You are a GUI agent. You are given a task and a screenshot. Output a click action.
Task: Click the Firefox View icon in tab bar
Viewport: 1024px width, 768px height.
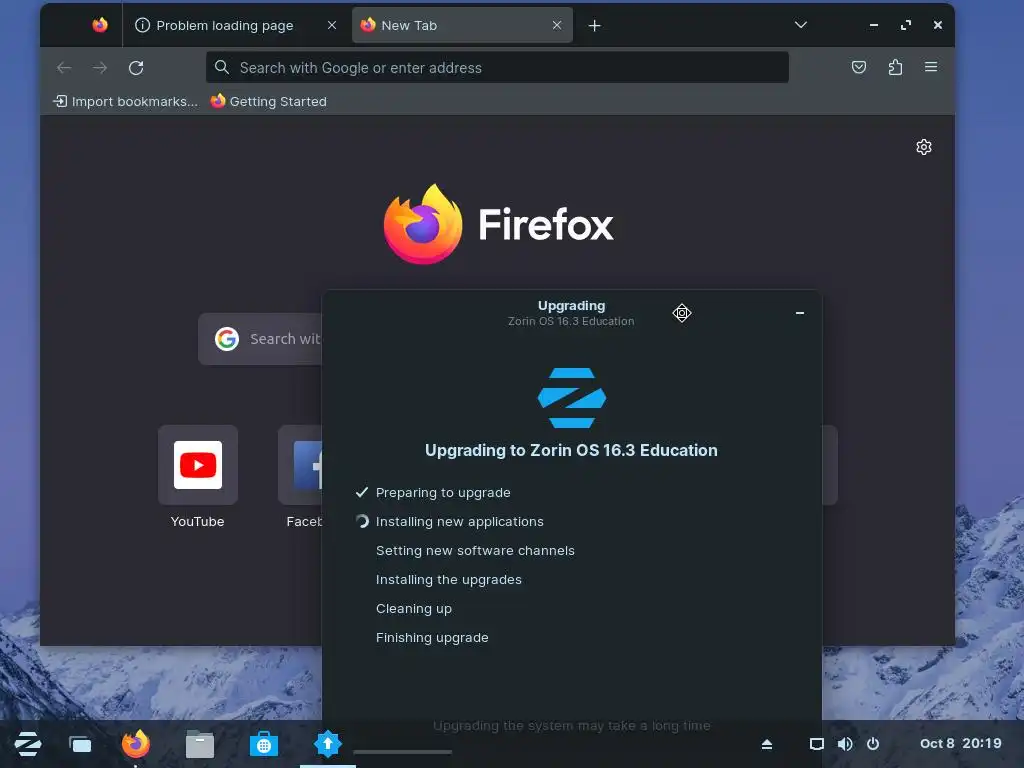pos(100,25)
